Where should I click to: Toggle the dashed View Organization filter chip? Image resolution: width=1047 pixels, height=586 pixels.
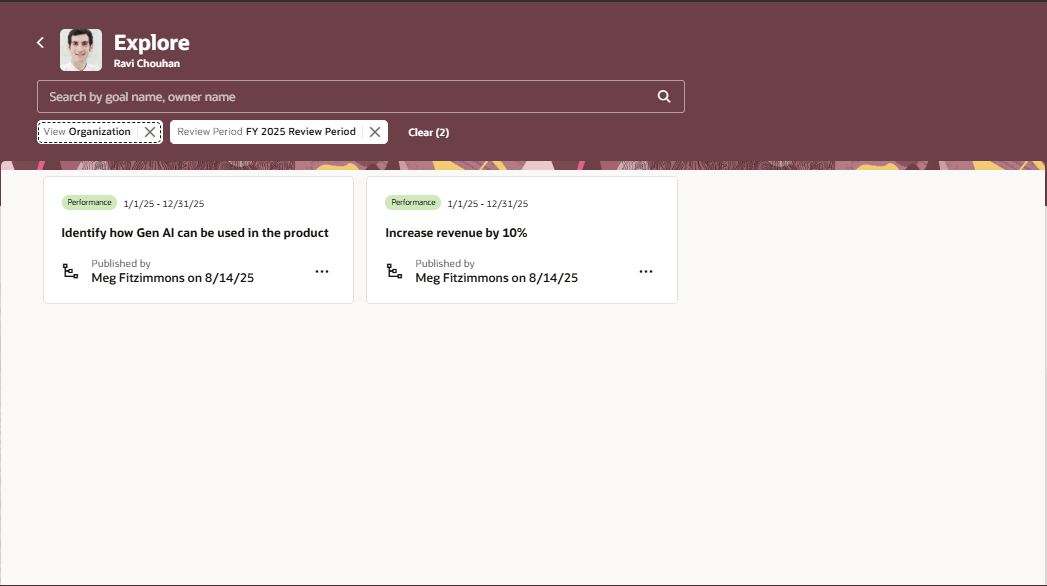[90, 131]
